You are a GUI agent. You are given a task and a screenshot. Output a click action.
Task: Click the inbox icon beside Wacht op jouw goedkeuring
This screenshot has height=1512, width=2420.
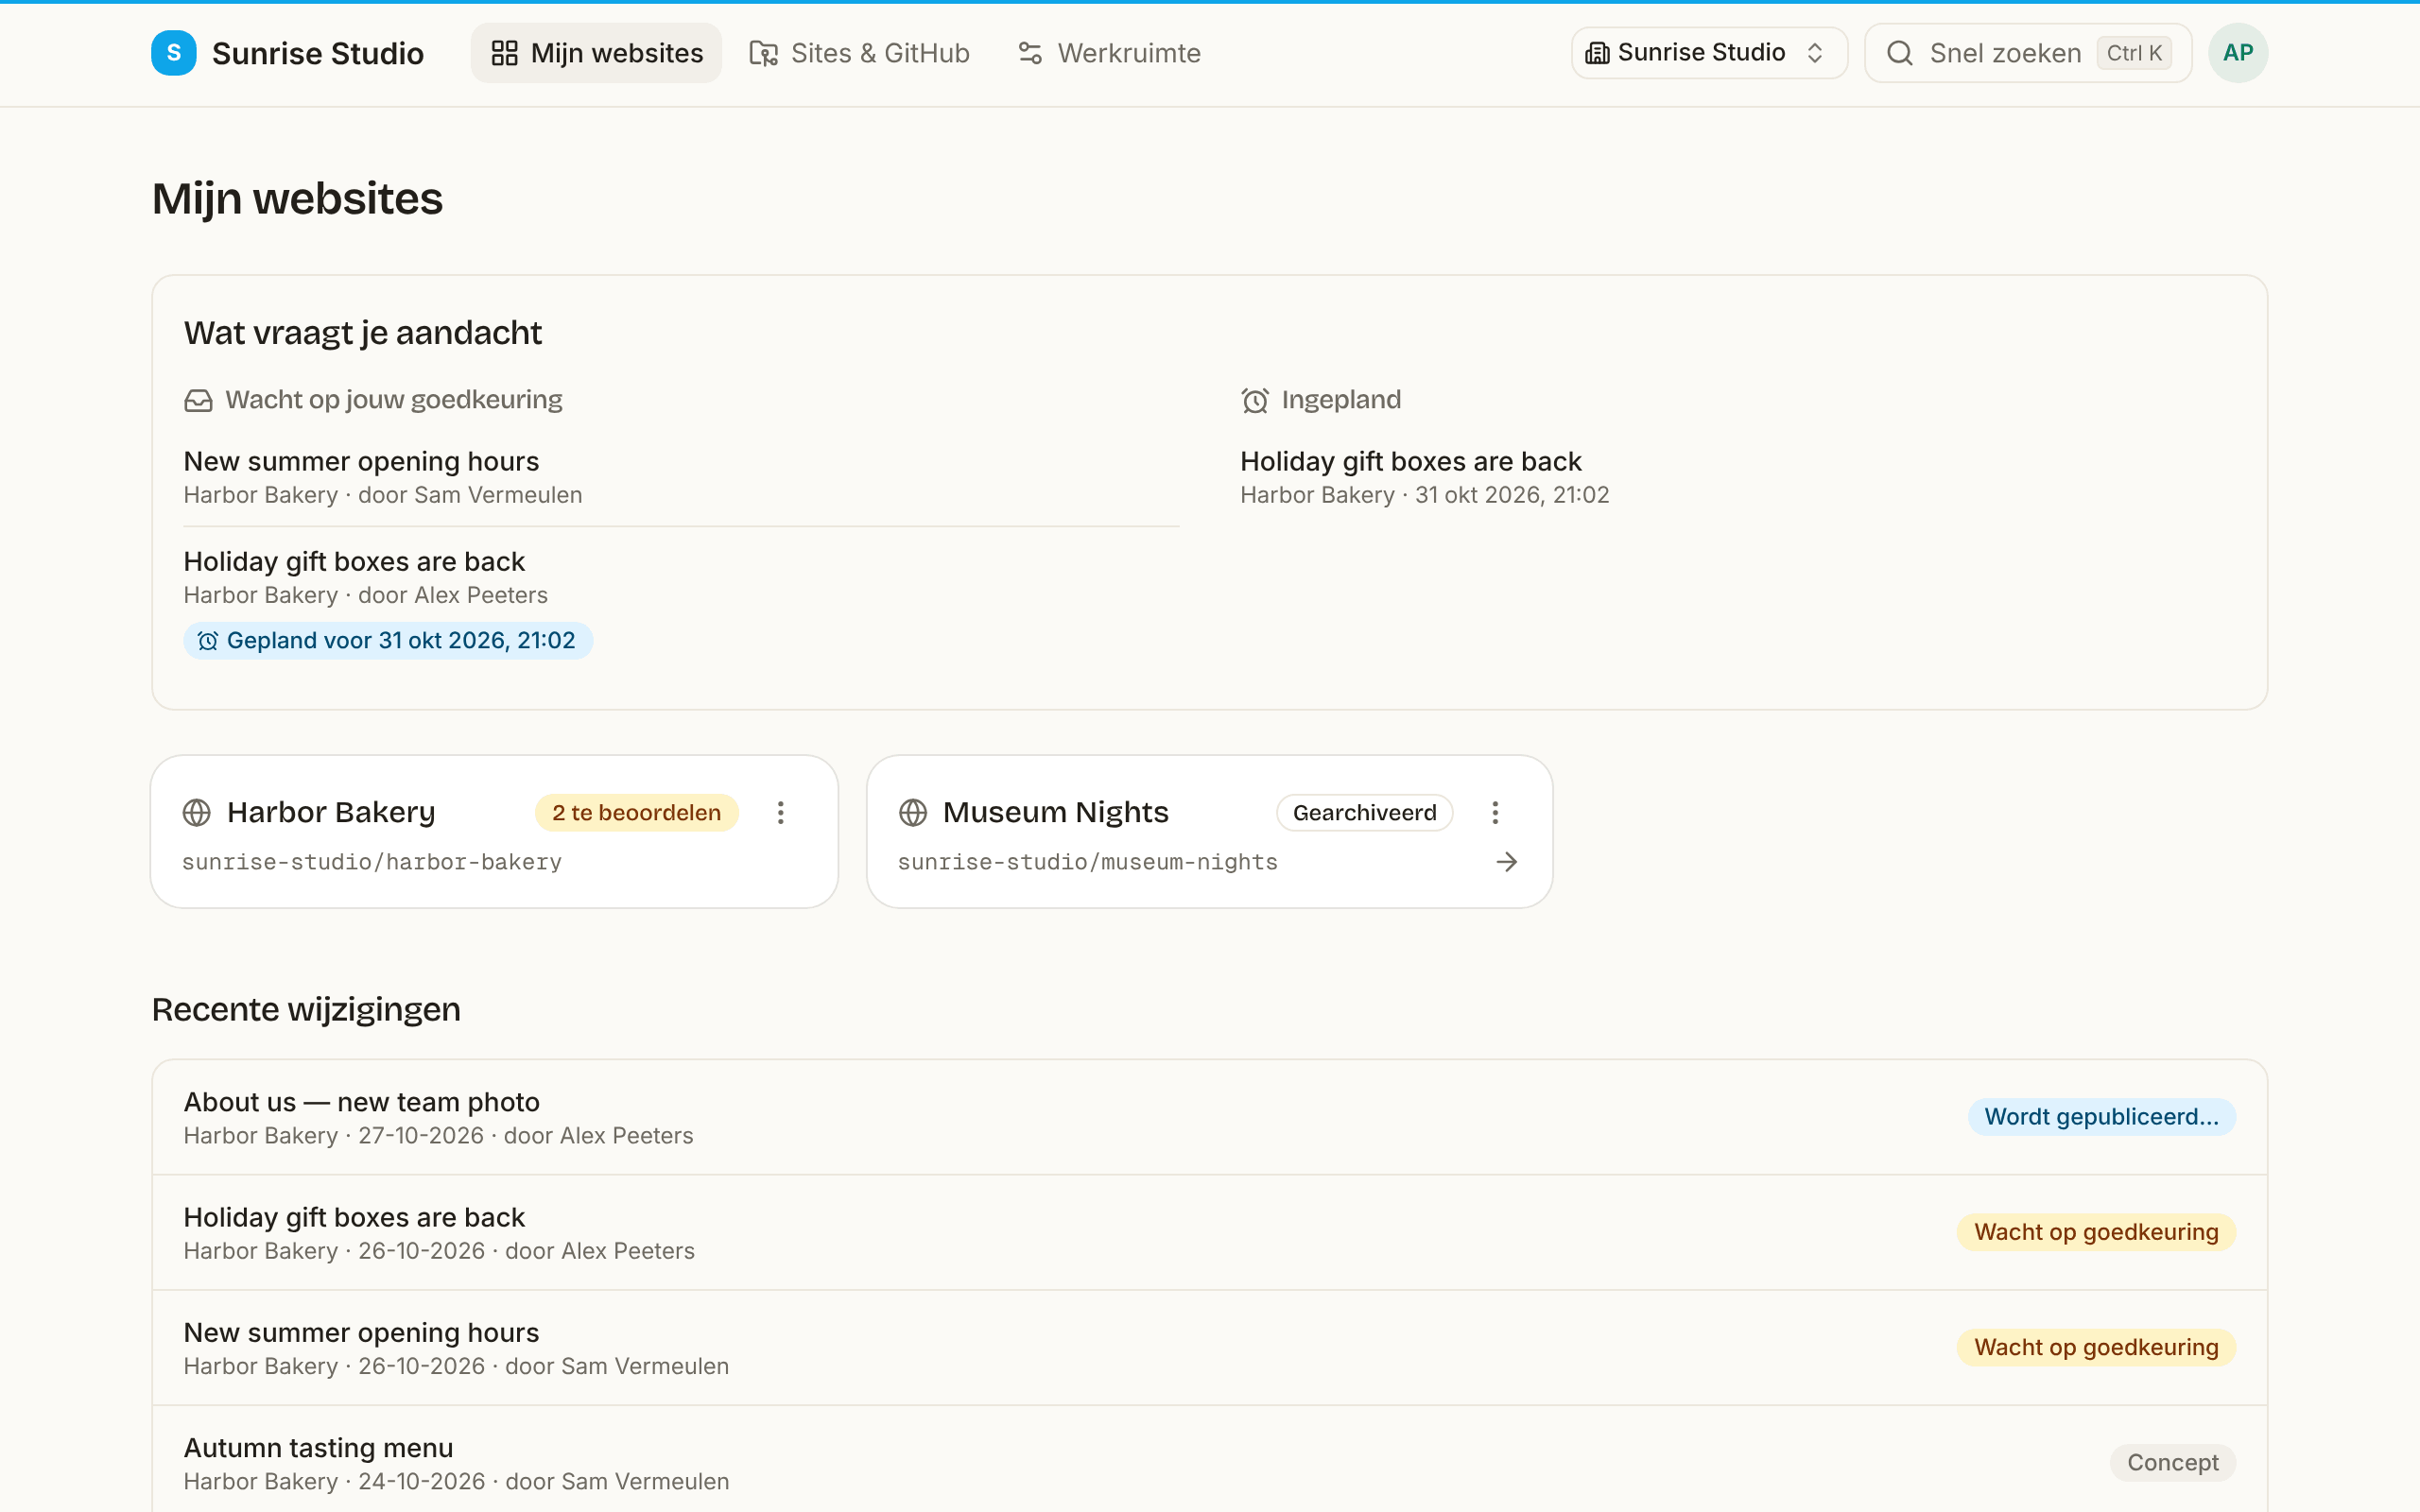(x=198, y=401)
